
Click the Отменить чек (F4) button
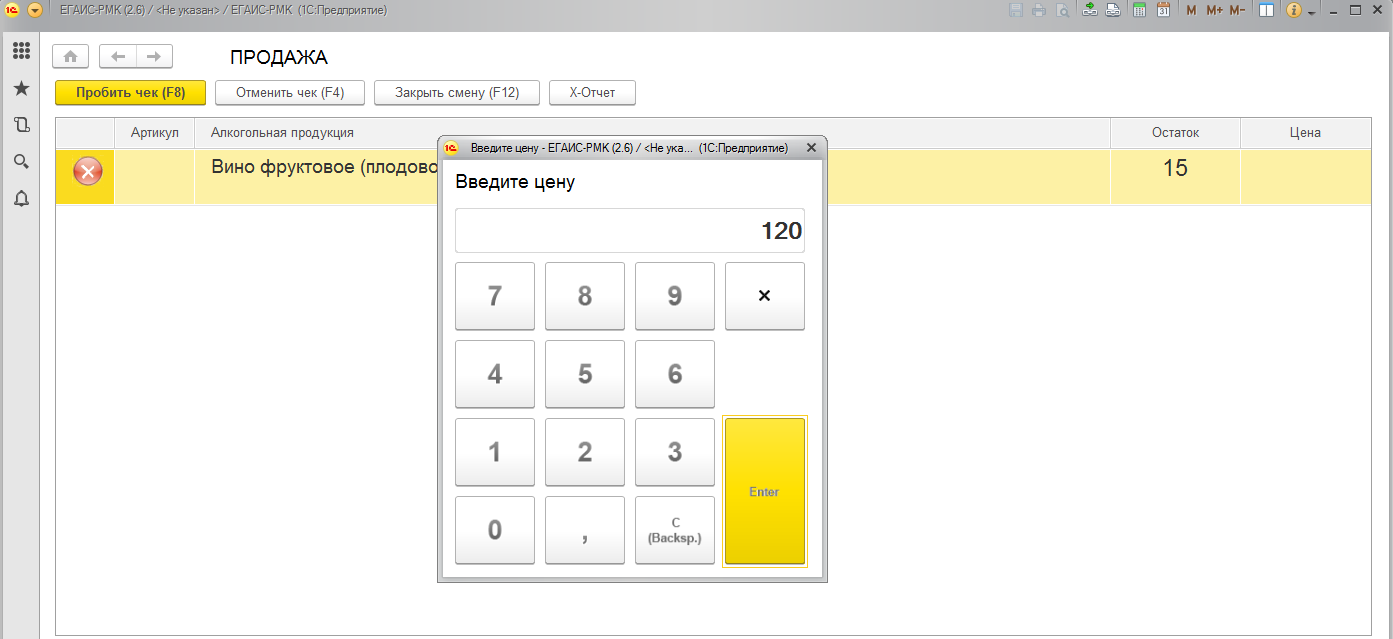coord(290,92)
